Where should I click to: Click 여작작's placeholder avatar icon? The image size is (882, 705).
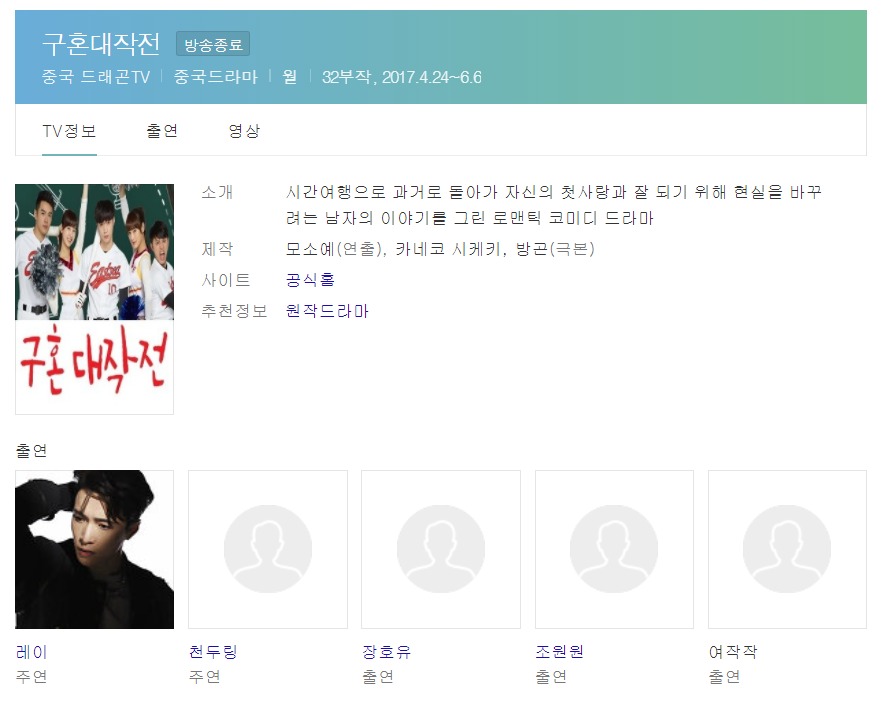click(x=787, y=549)
